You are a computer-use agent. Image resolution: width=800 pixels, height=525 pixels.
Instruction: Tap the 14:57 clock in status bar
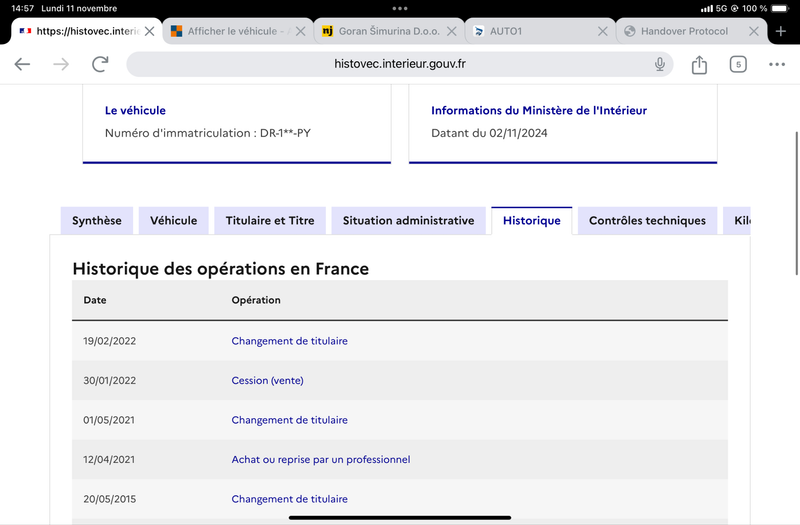tap(22, 8)
